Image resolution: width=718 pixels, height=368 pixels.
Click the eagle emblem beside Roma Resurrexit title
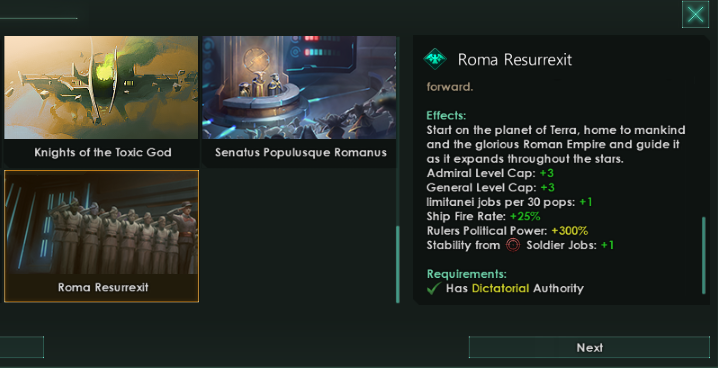(x=435, y=59)
